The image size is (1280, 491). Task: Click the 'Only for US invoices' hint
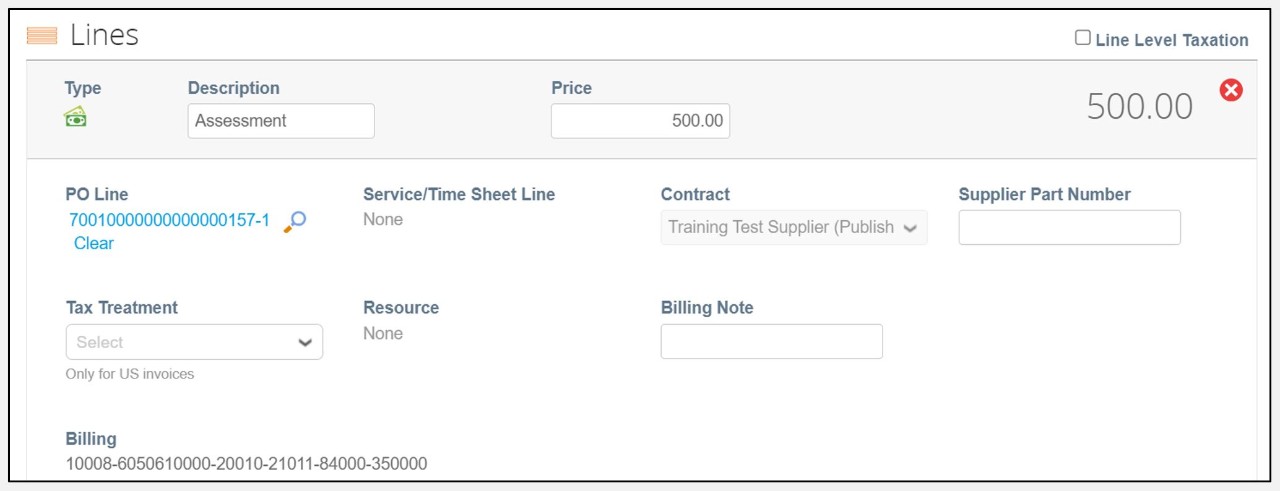[x=130, y=374]
